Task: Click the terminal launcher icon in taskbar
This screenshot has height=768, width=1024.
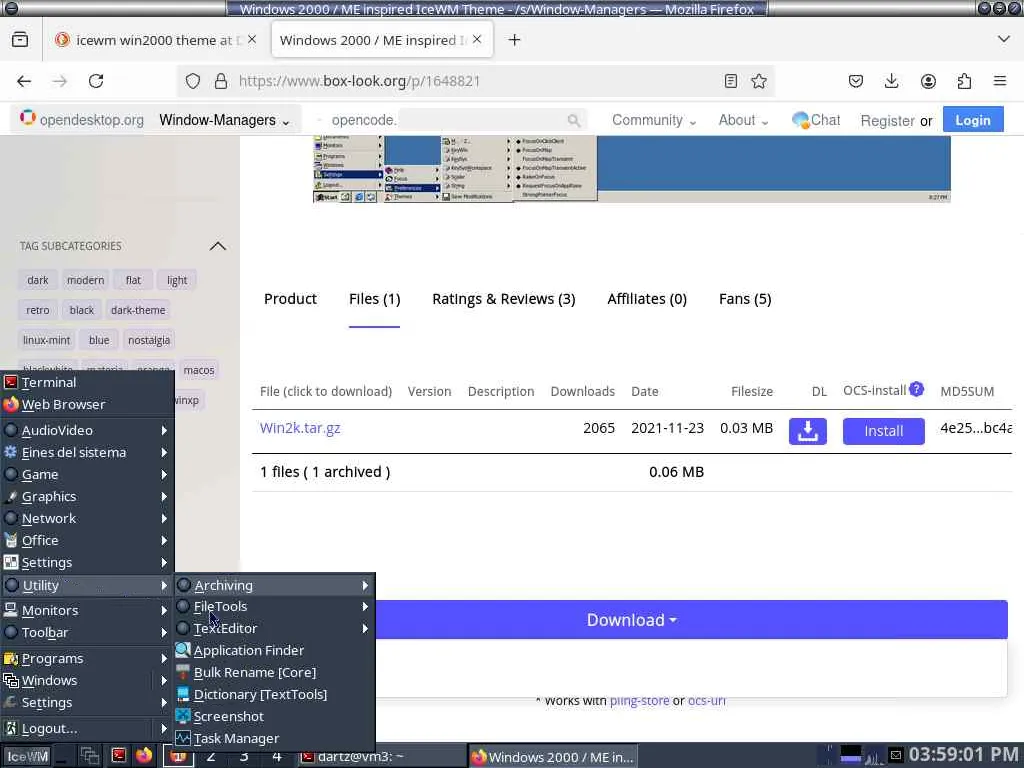Action: click(x=118, y=756)
